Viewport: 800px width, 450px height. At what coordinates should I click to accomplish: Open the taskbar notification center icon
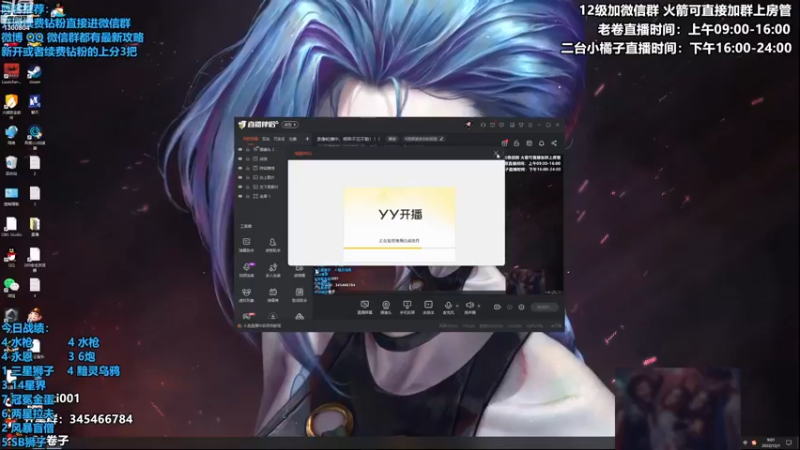789,442
